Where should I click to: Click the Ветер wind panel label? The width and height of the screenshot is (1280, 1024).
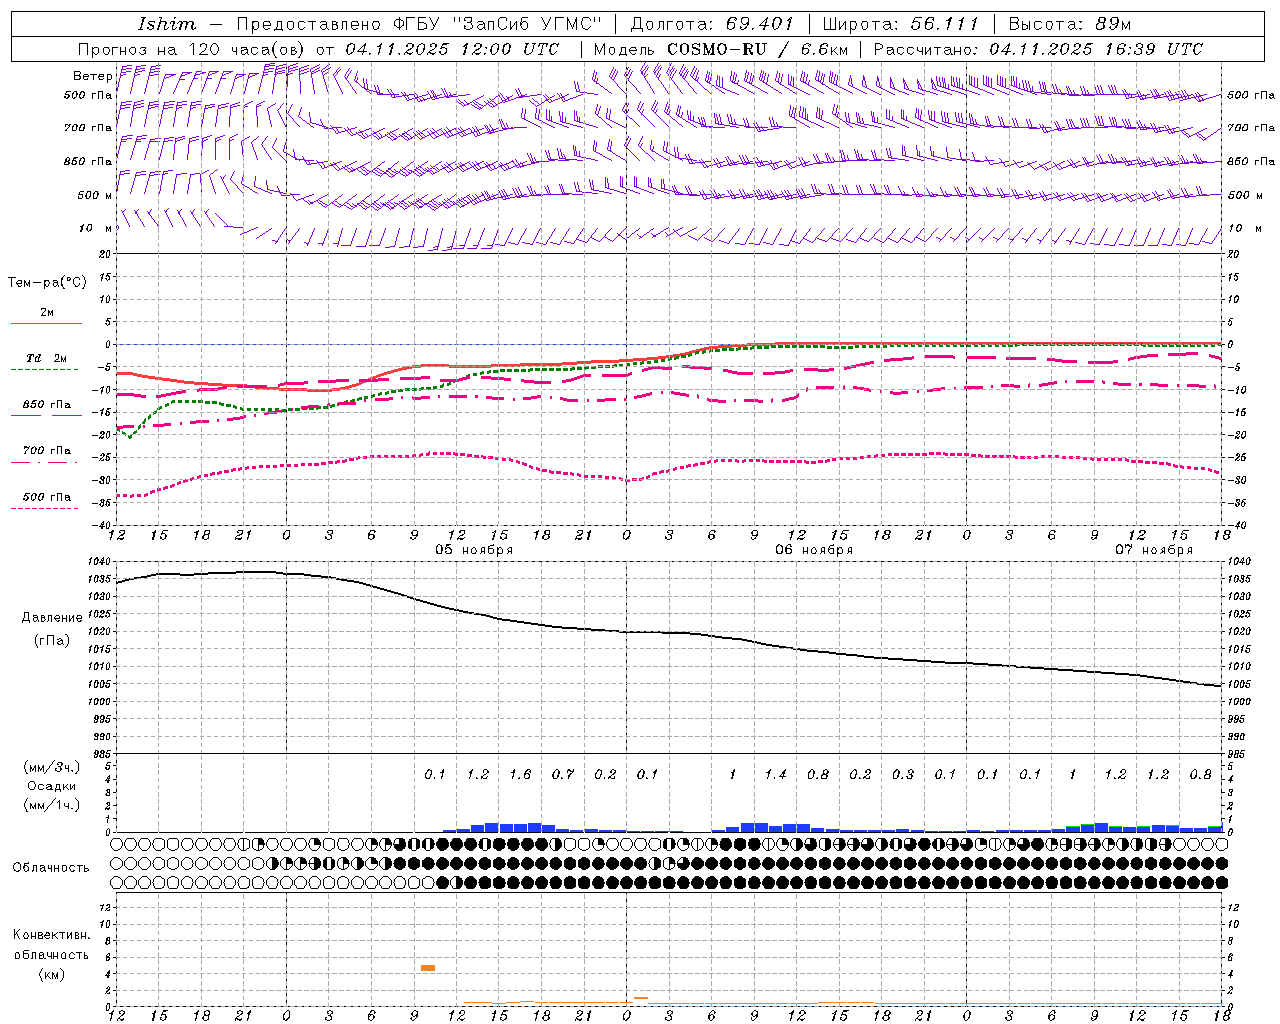click(x=92, y=76)
